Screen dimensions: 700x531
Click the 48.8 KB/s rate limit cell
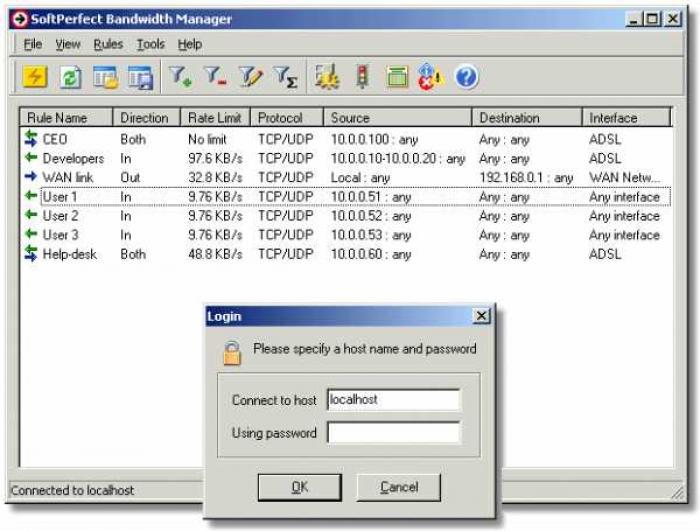coord(215,254)
